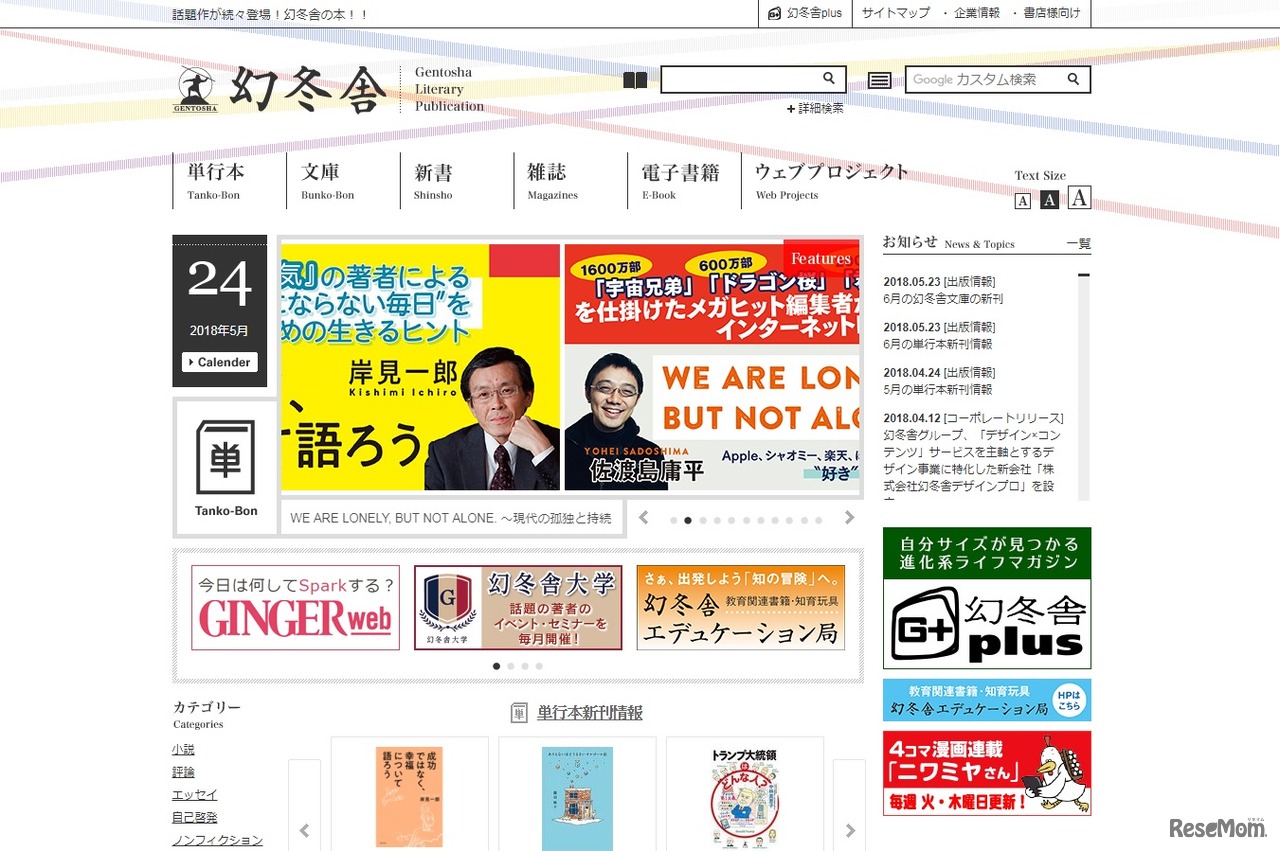The width and height of the screenshot is (1280, 851).
Task: Open the 佐渡島庸平 feature banner
Action: [x=712, y=367]
